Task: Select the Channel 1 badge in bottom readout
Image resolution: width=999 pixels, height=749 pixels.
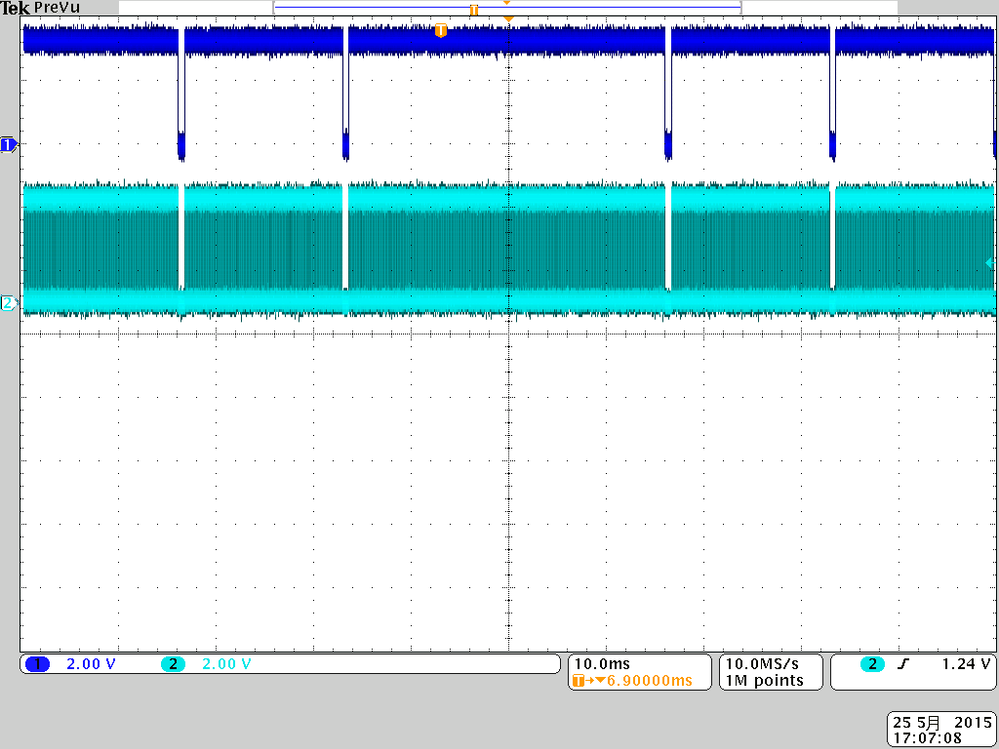Action: (x=37, y=663)
